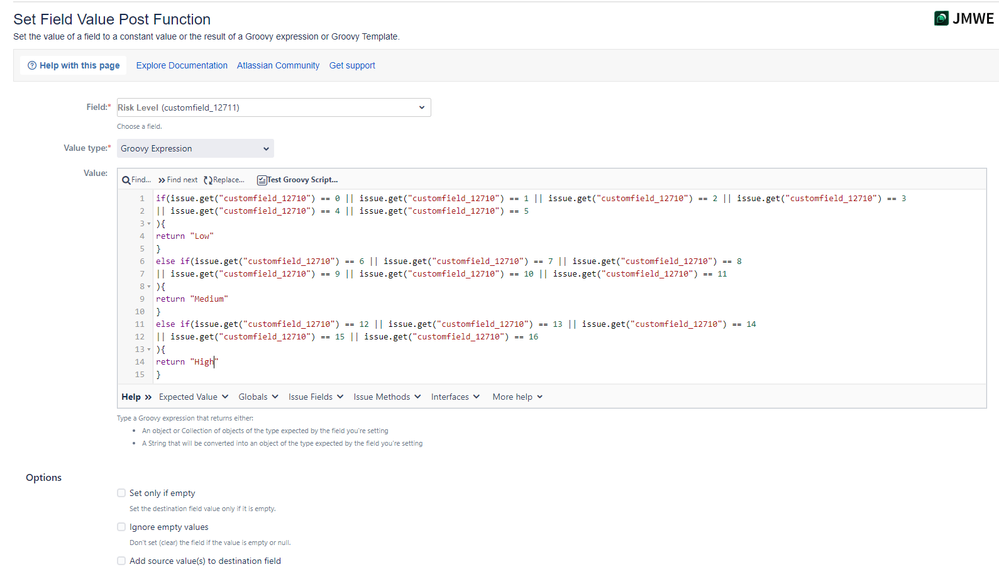Click the Find next arrows icon
Viewport: 999px width, 572px height.
tap(162, 180)
